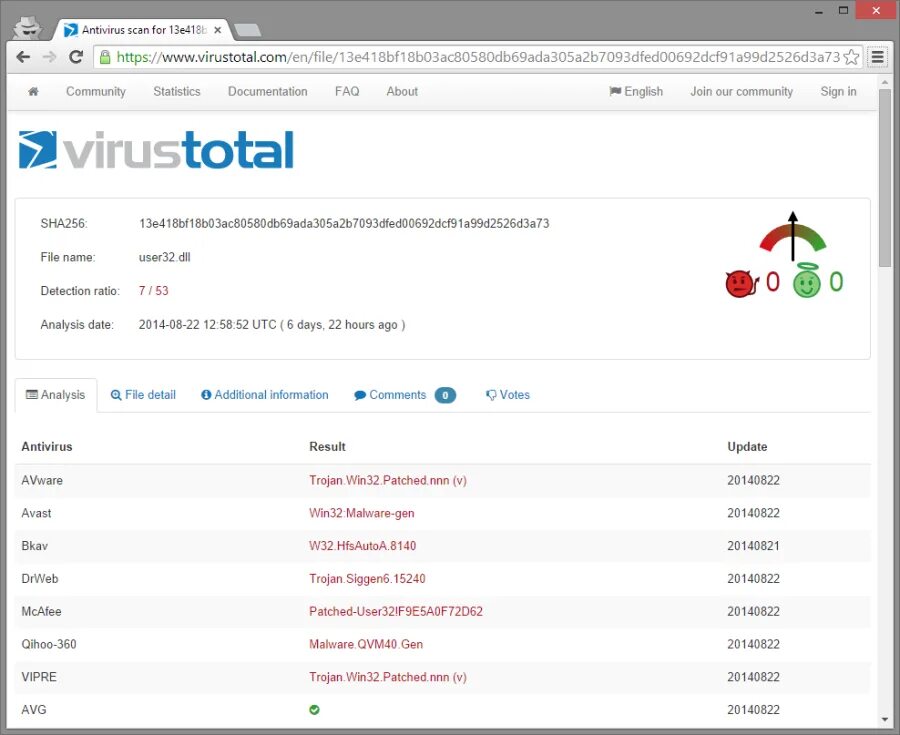This screenshot has height=735, width=900.
Task: Click the scrollbar up arrow
Action: pyautogui.click(x=885, y=82)
